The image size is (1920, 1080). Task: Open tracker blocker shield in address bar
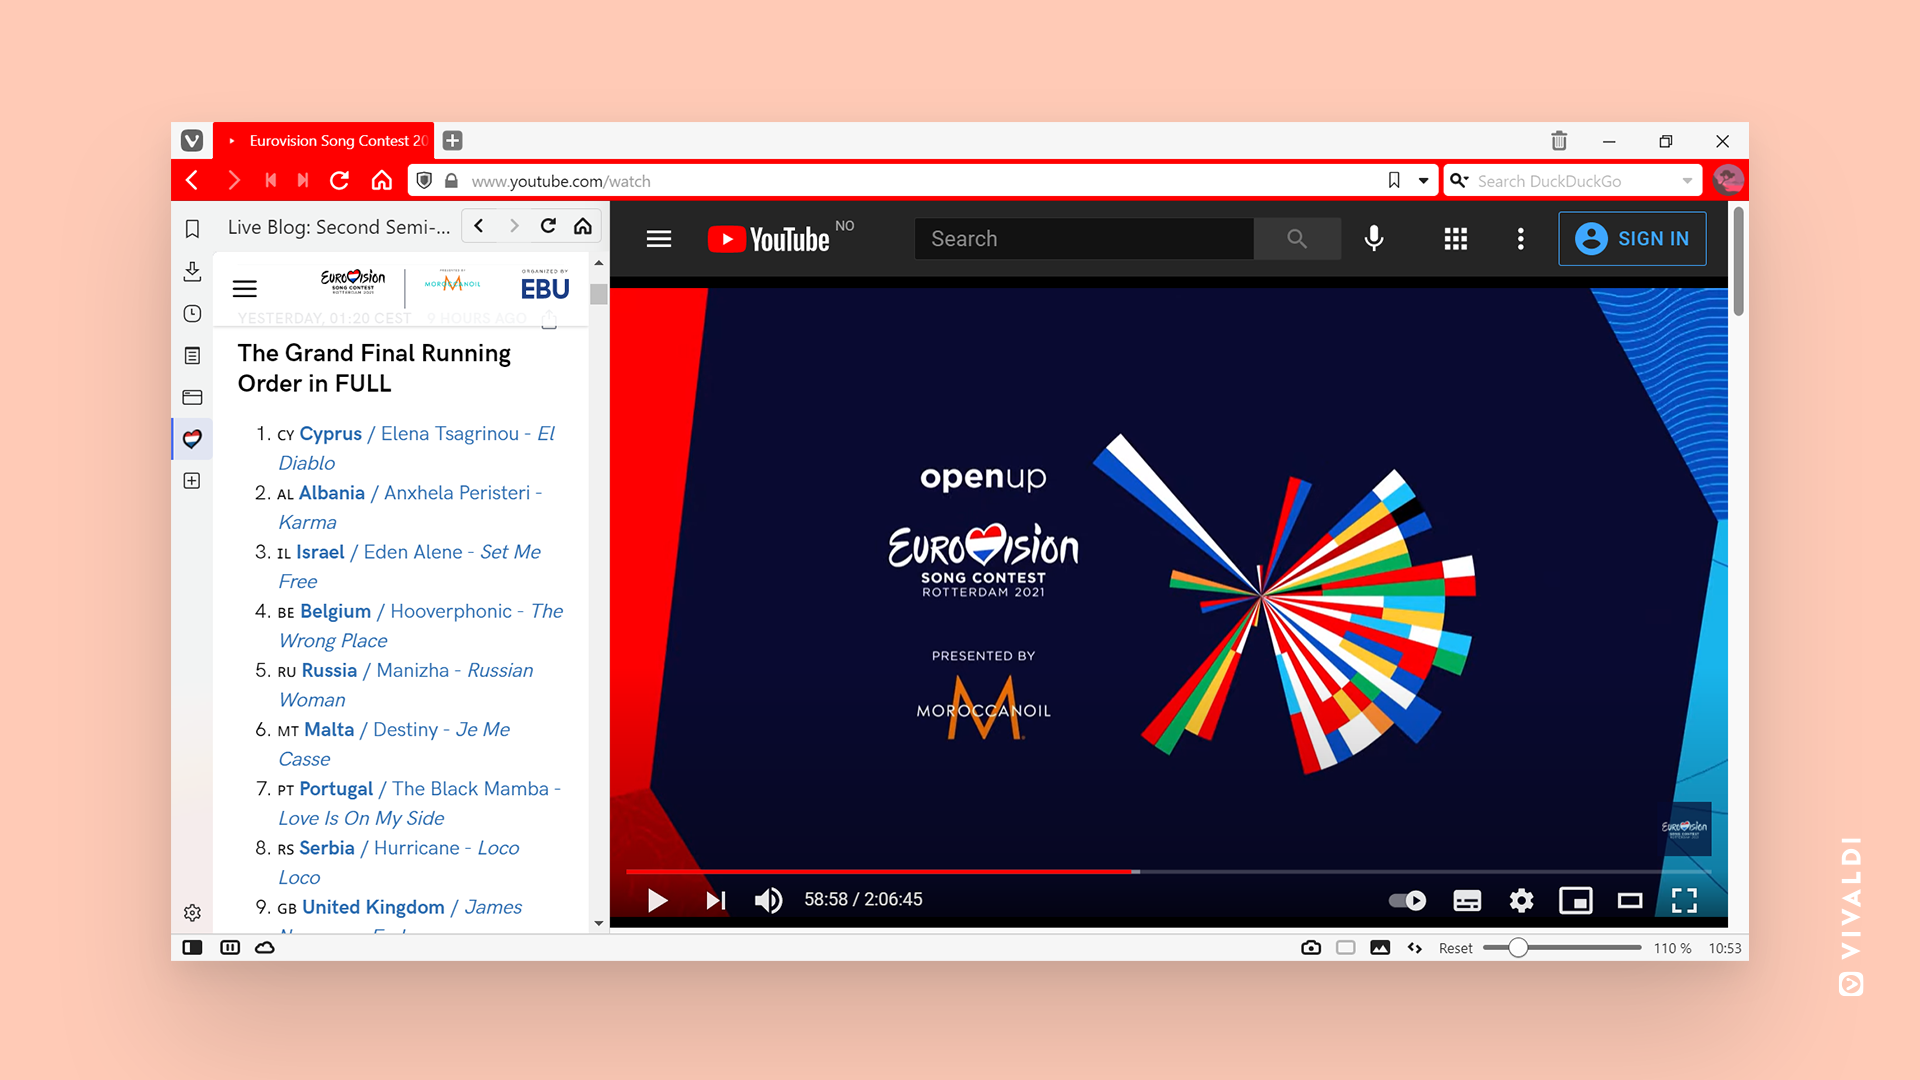pyautogui.click(x=424, y=180)
